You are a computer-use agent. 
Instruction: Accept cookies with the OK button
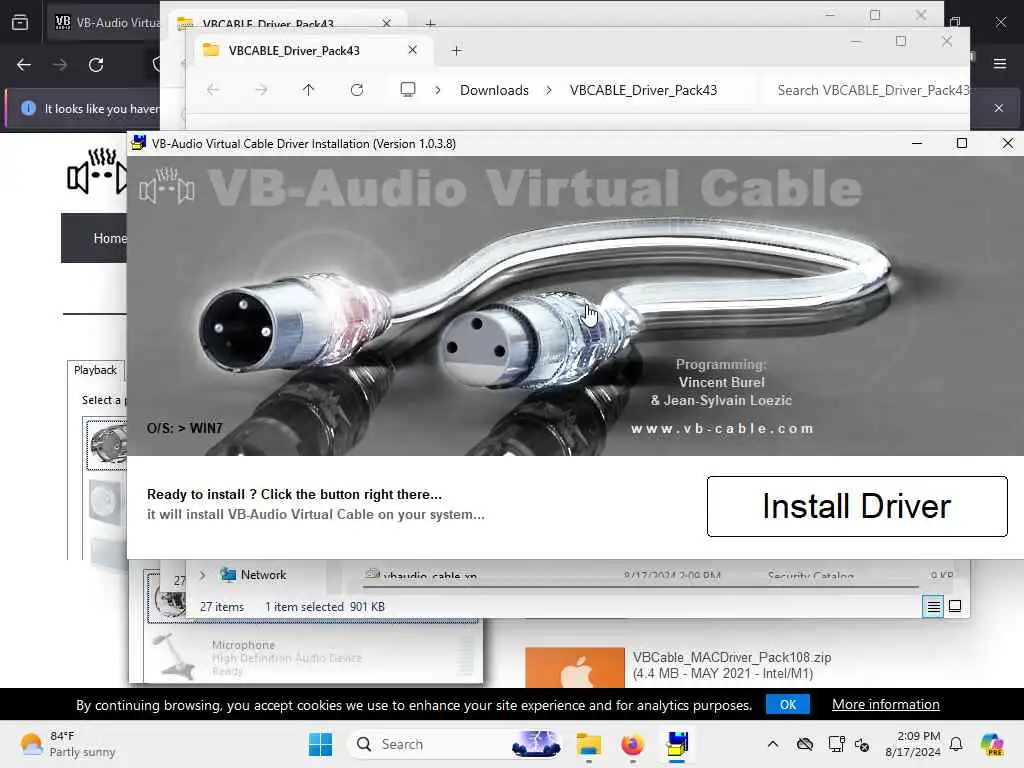(x=788, y=705)
